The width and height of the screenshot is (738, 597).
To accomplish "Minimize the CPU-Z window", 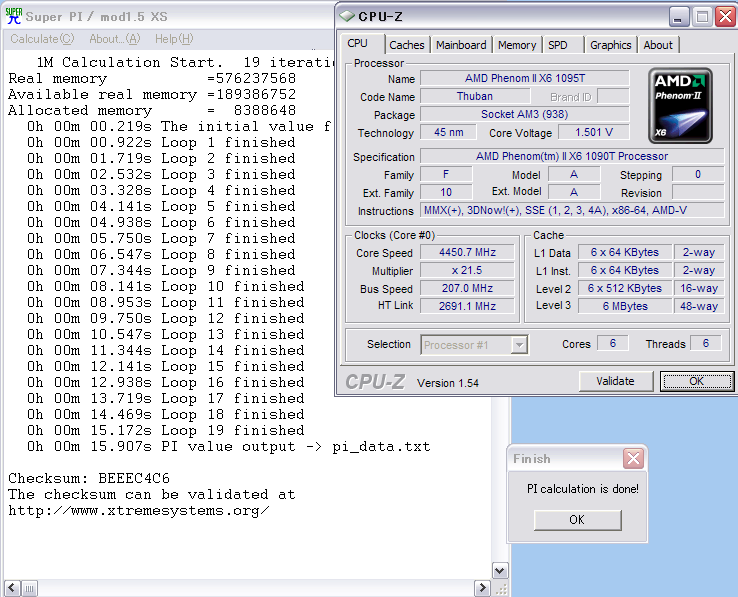I will click(679, 17).
